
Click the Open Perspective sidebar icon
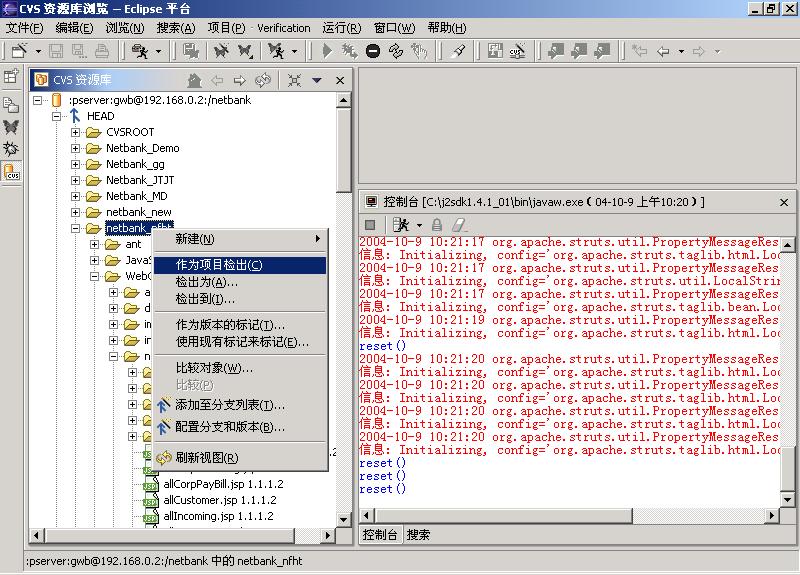[11, 77]
